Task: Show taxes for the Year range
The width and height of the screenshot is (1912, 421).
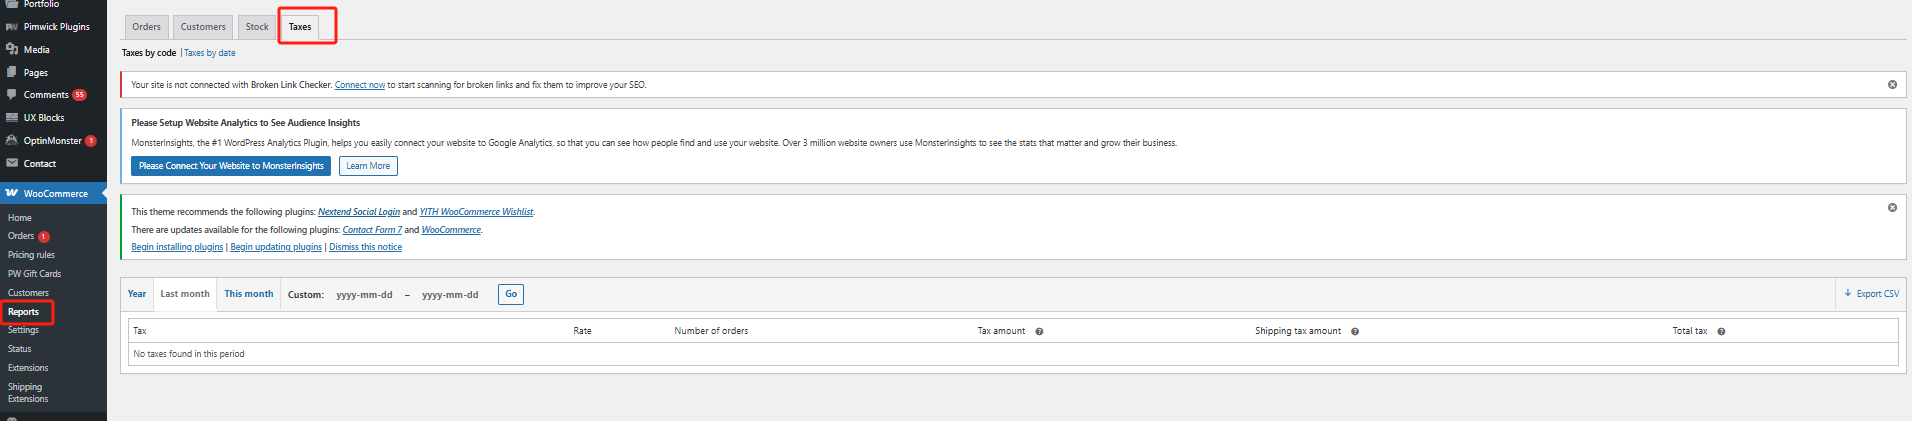Action: (x=137, y=294)
